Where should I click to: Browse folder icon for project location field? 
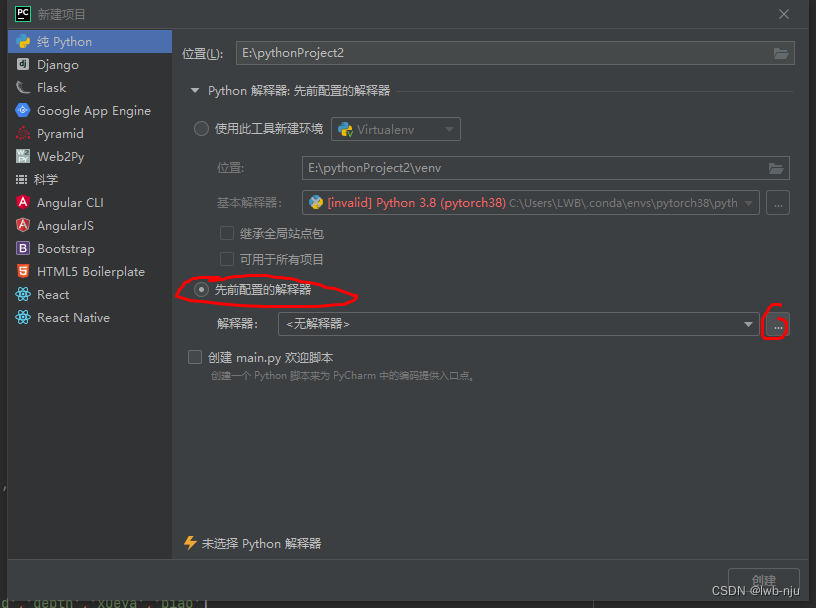pos(781,53)
